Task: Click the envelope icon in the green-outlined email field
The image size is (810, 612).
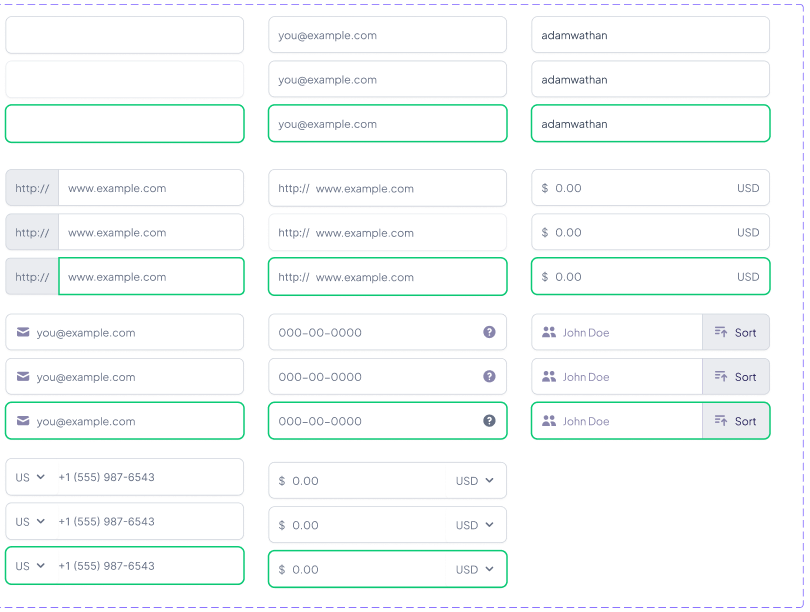Action: point(23,421)
